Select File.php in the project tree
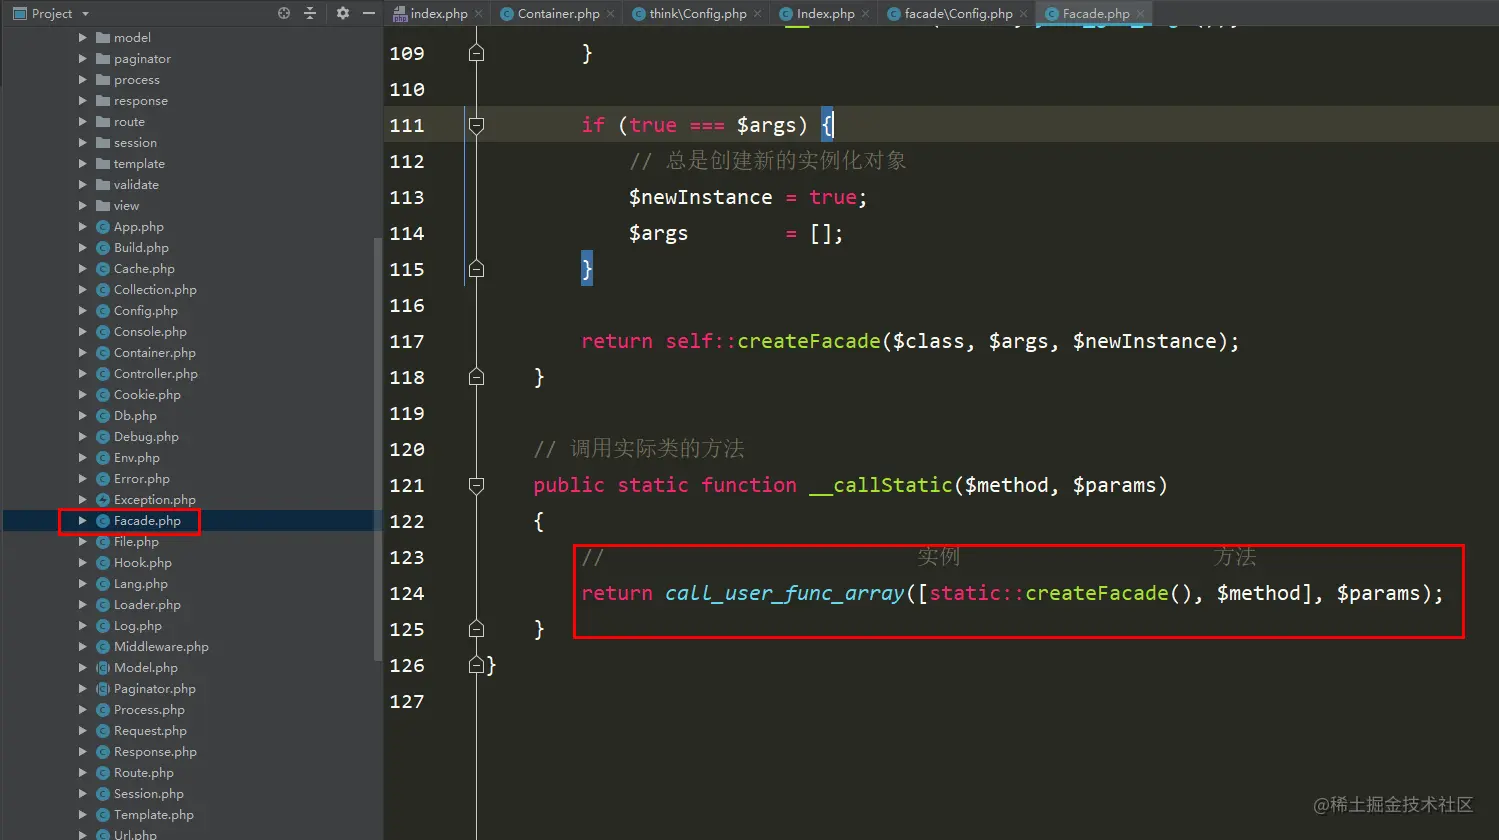 136,542
